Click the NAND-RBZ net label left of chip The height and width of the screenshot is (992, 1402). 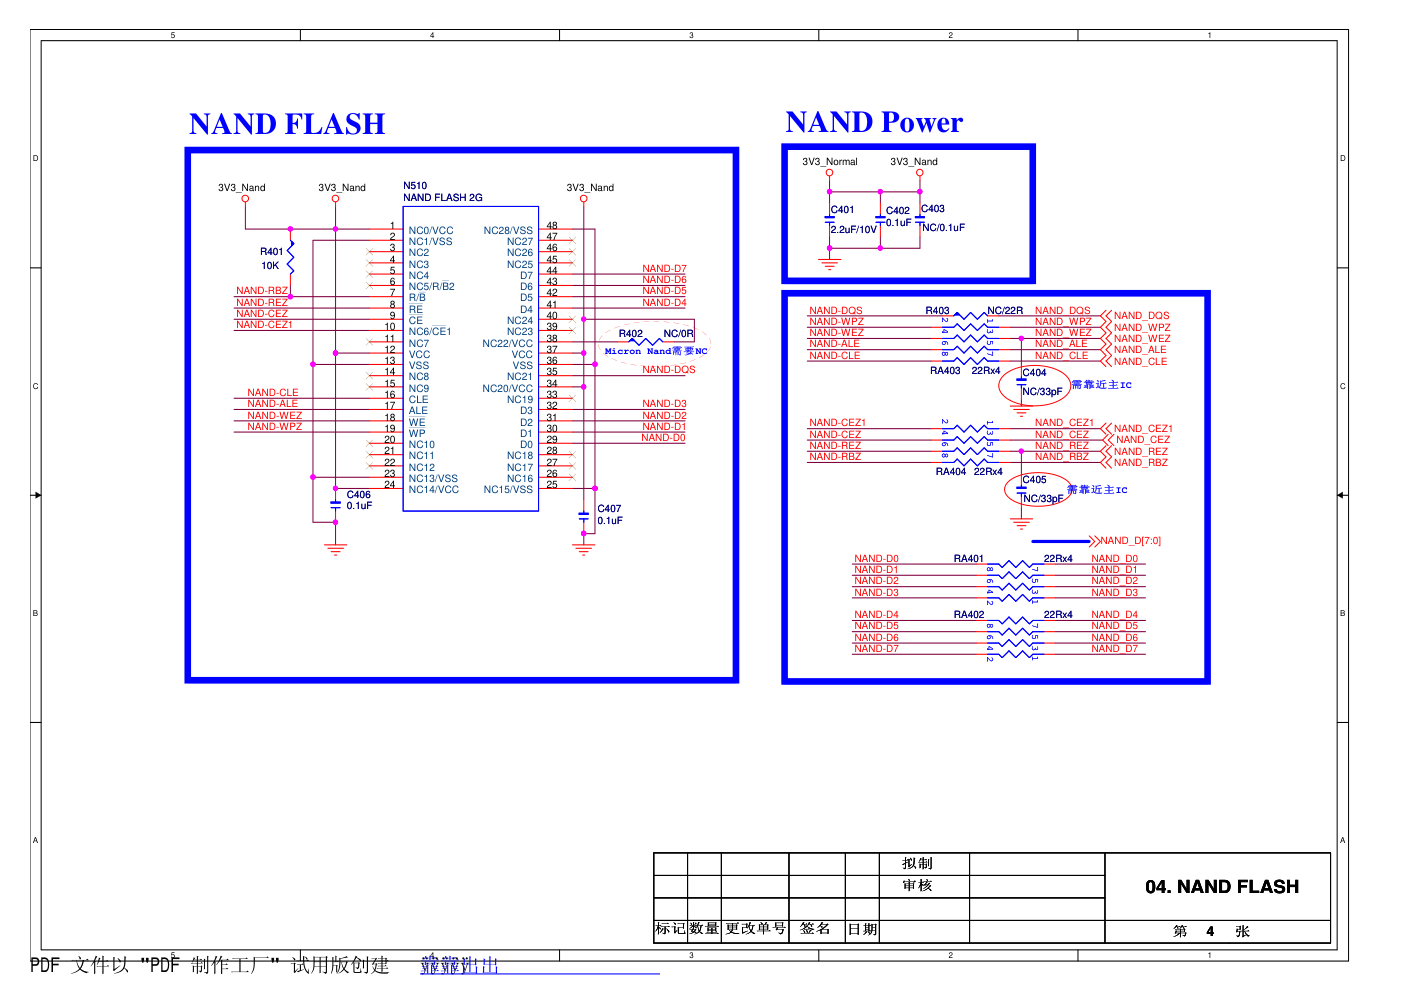coord(261,291)
